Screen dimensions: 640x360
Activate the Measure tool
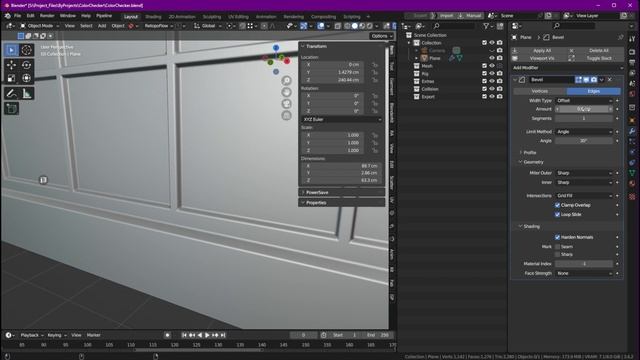27,94
